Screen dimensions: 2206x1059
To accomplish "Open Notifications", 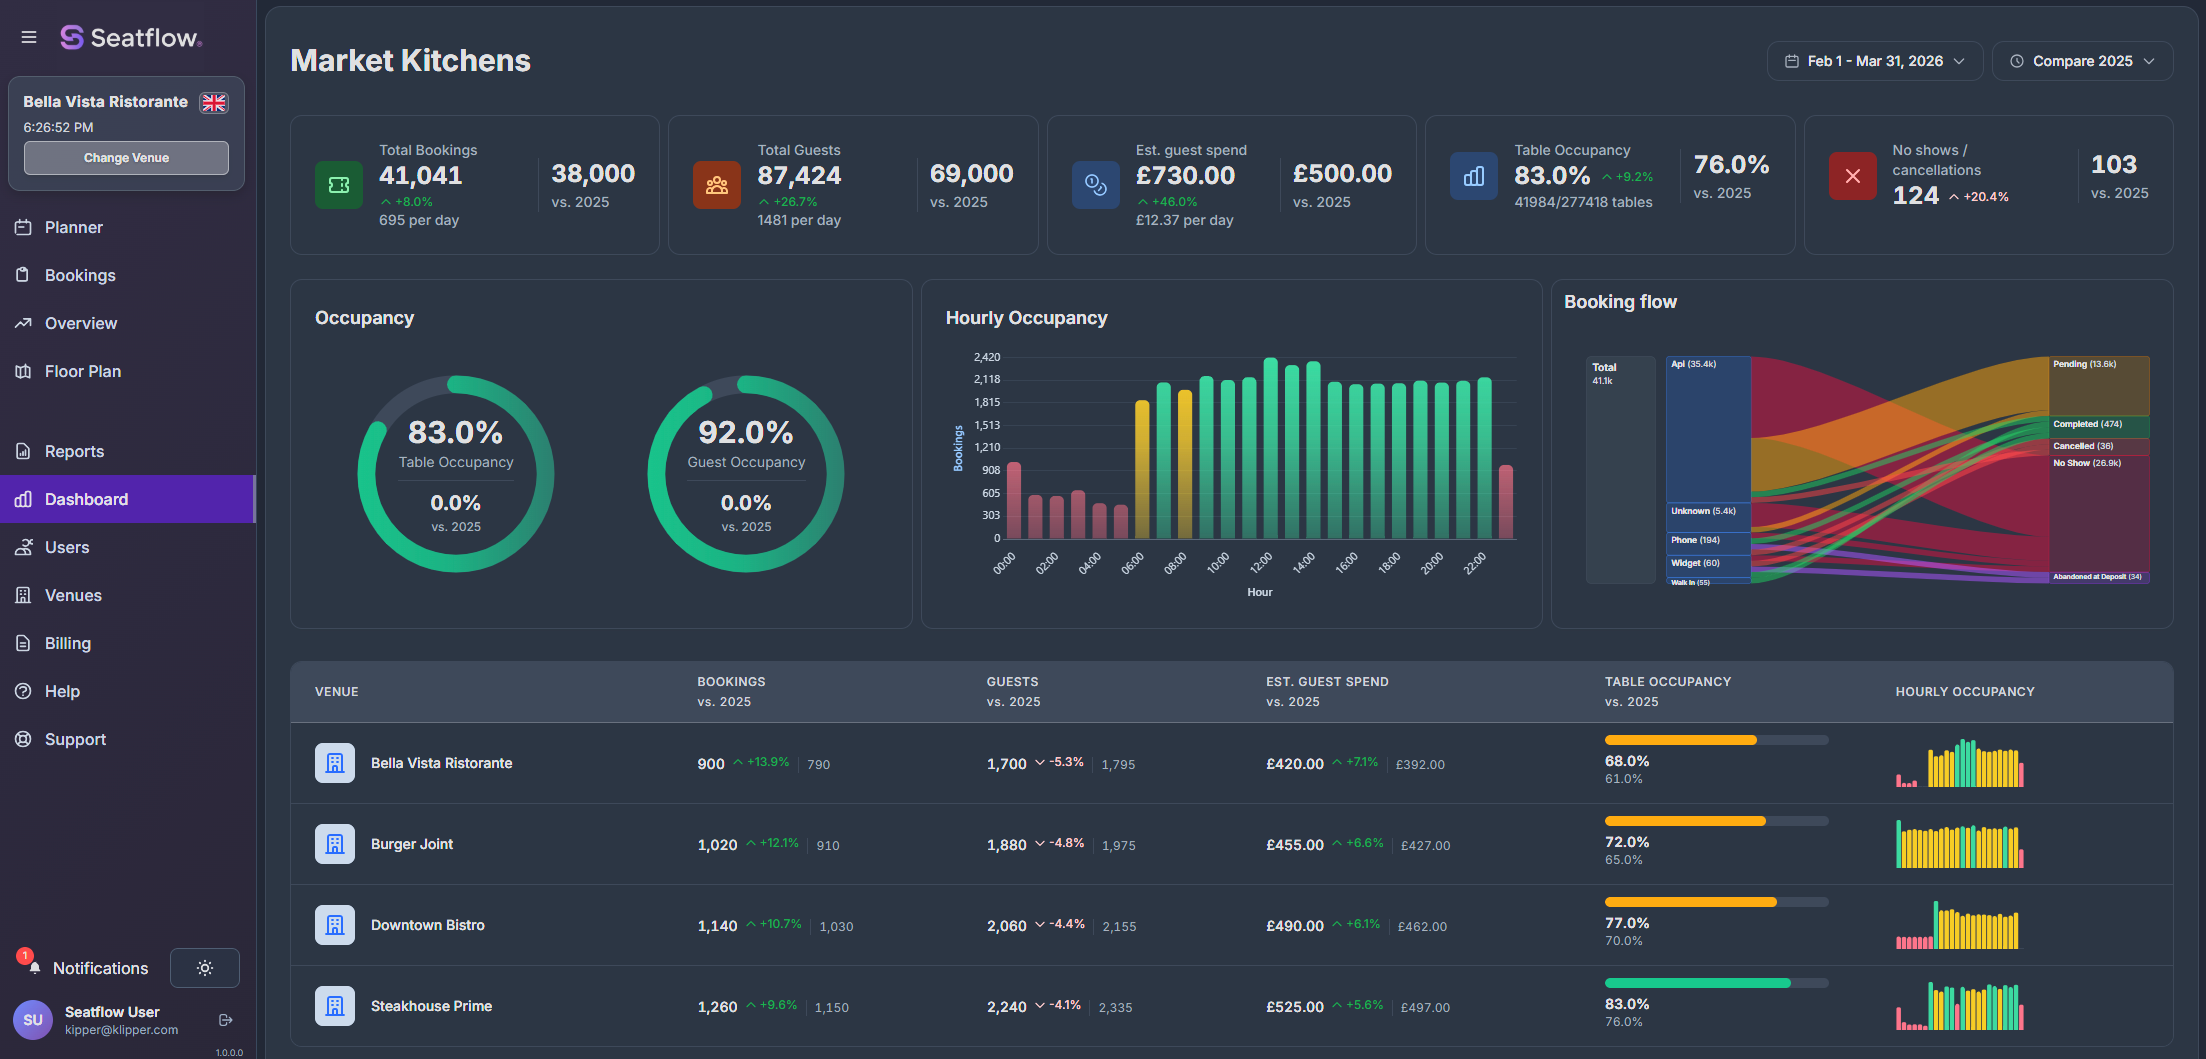I will click(x=100, y=968).
